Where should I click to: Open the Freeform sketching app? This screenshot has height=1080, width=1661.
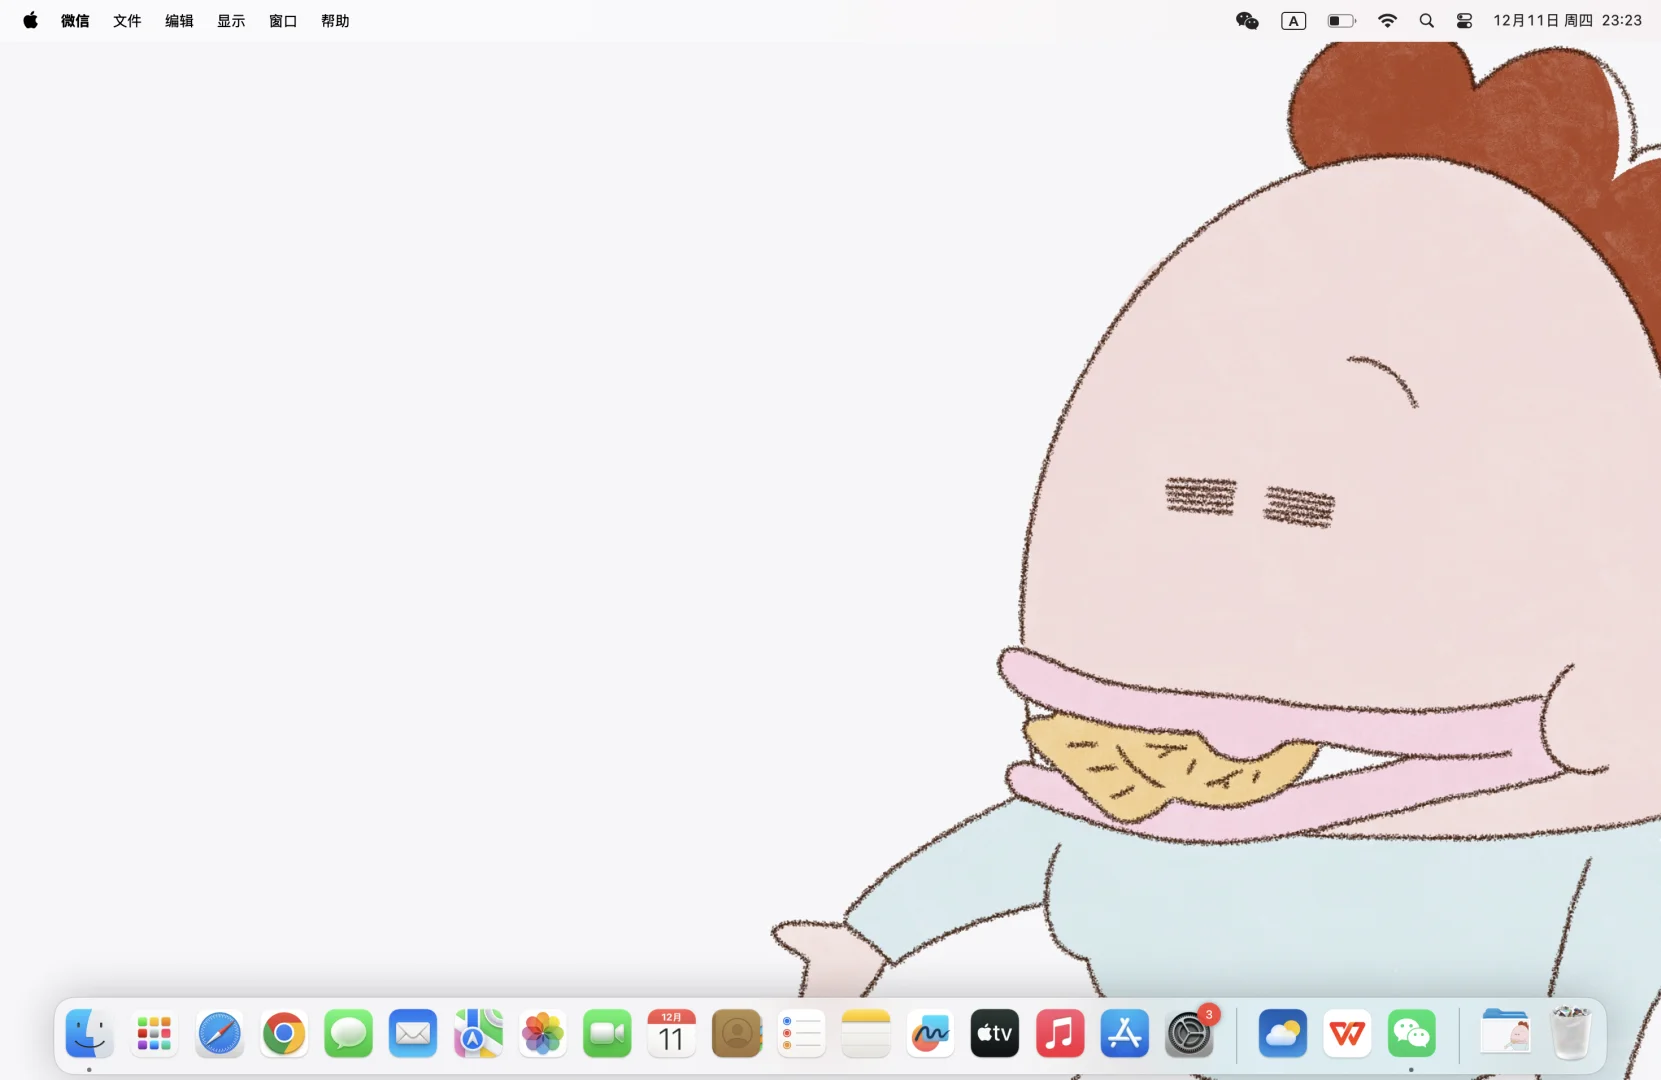(x=929, y=1034)
